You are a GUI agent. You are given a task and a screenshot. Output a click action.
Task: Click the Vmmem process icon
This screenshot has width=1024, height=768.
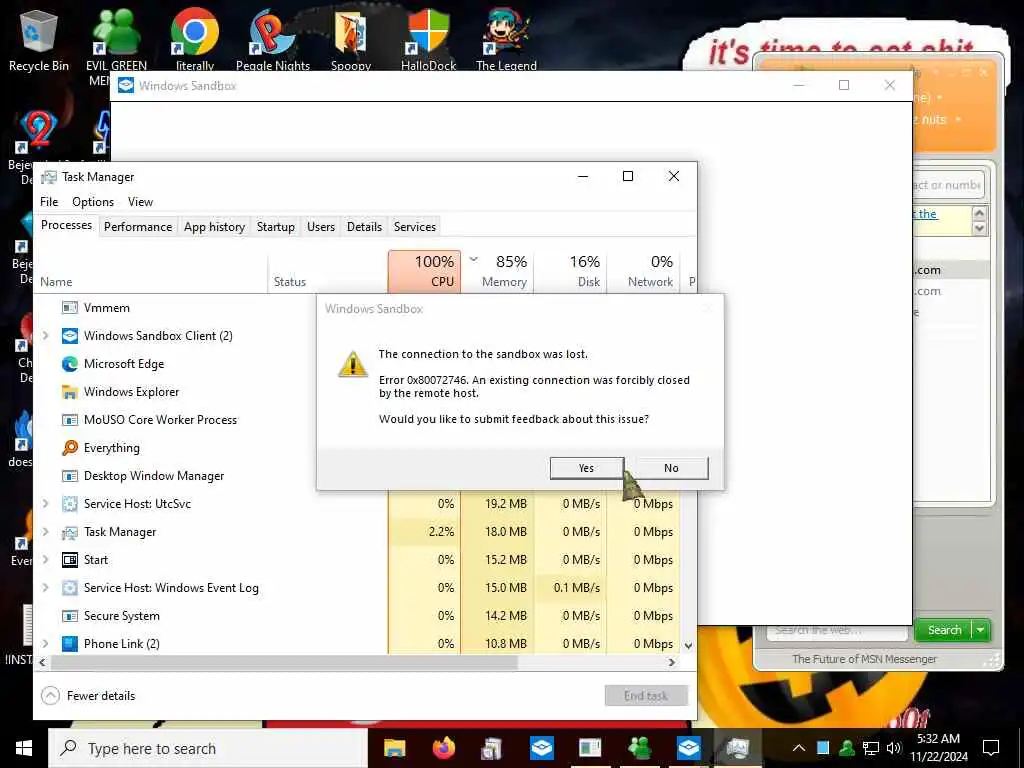pyautogui.click(x=70, y=308)
